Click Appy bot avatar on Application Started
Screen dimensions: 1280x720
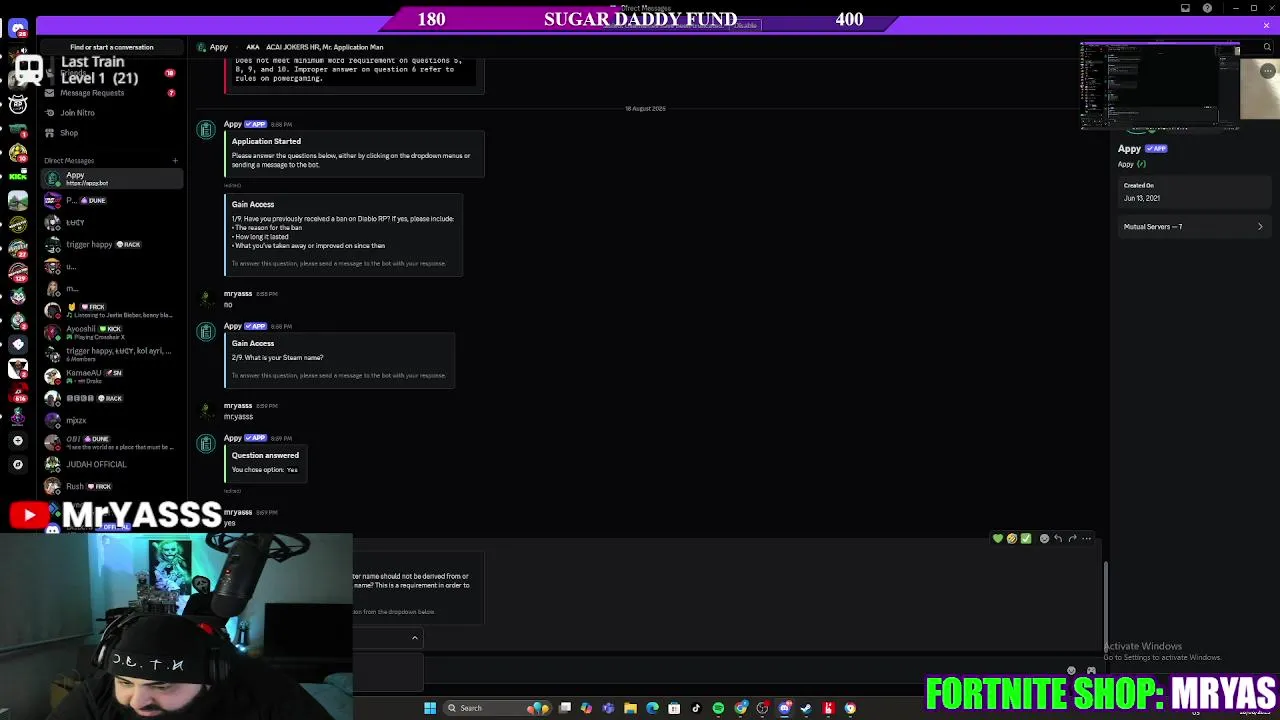coord(206,130)
